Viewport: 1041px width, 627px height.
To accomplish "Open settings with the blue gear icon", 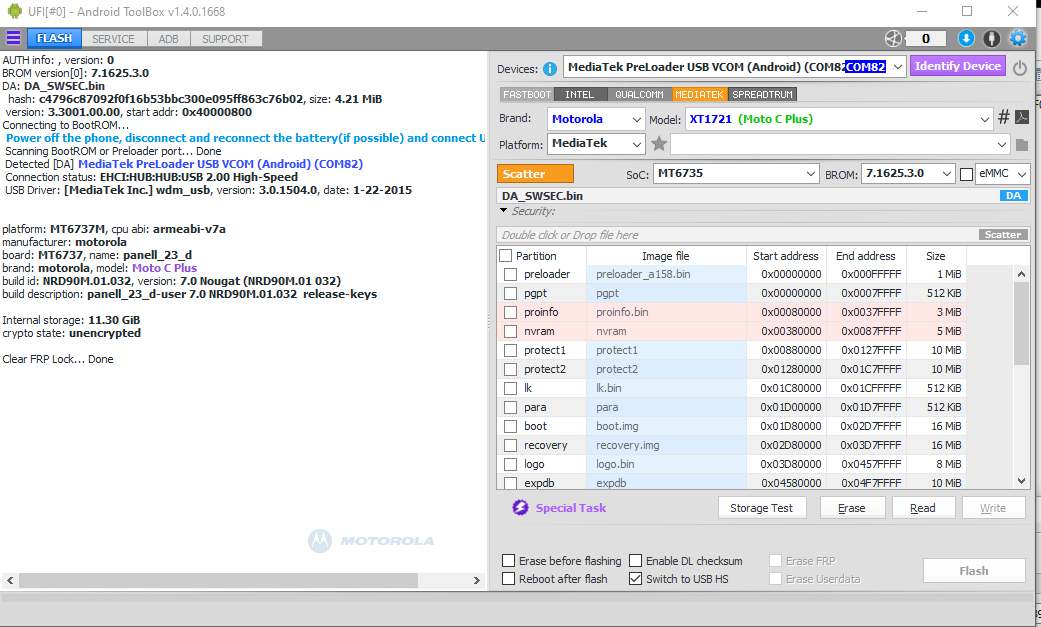I will pyautogui.click(x=1017, y=39).
